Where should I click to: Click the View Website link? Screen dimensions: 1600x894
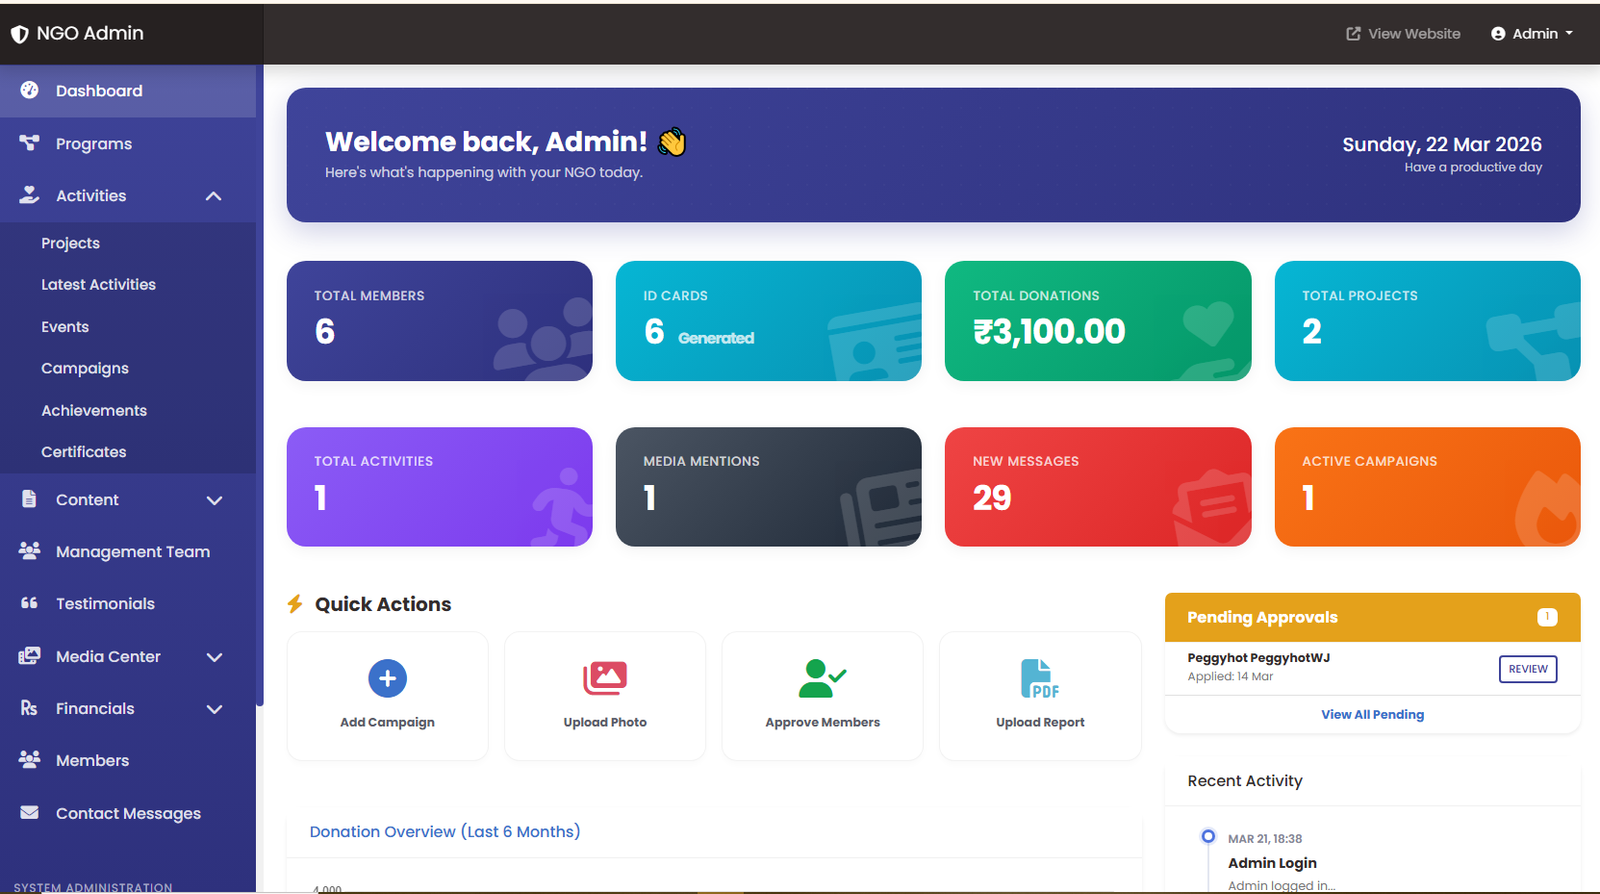pyautogui.click(x=1403, y=34)
